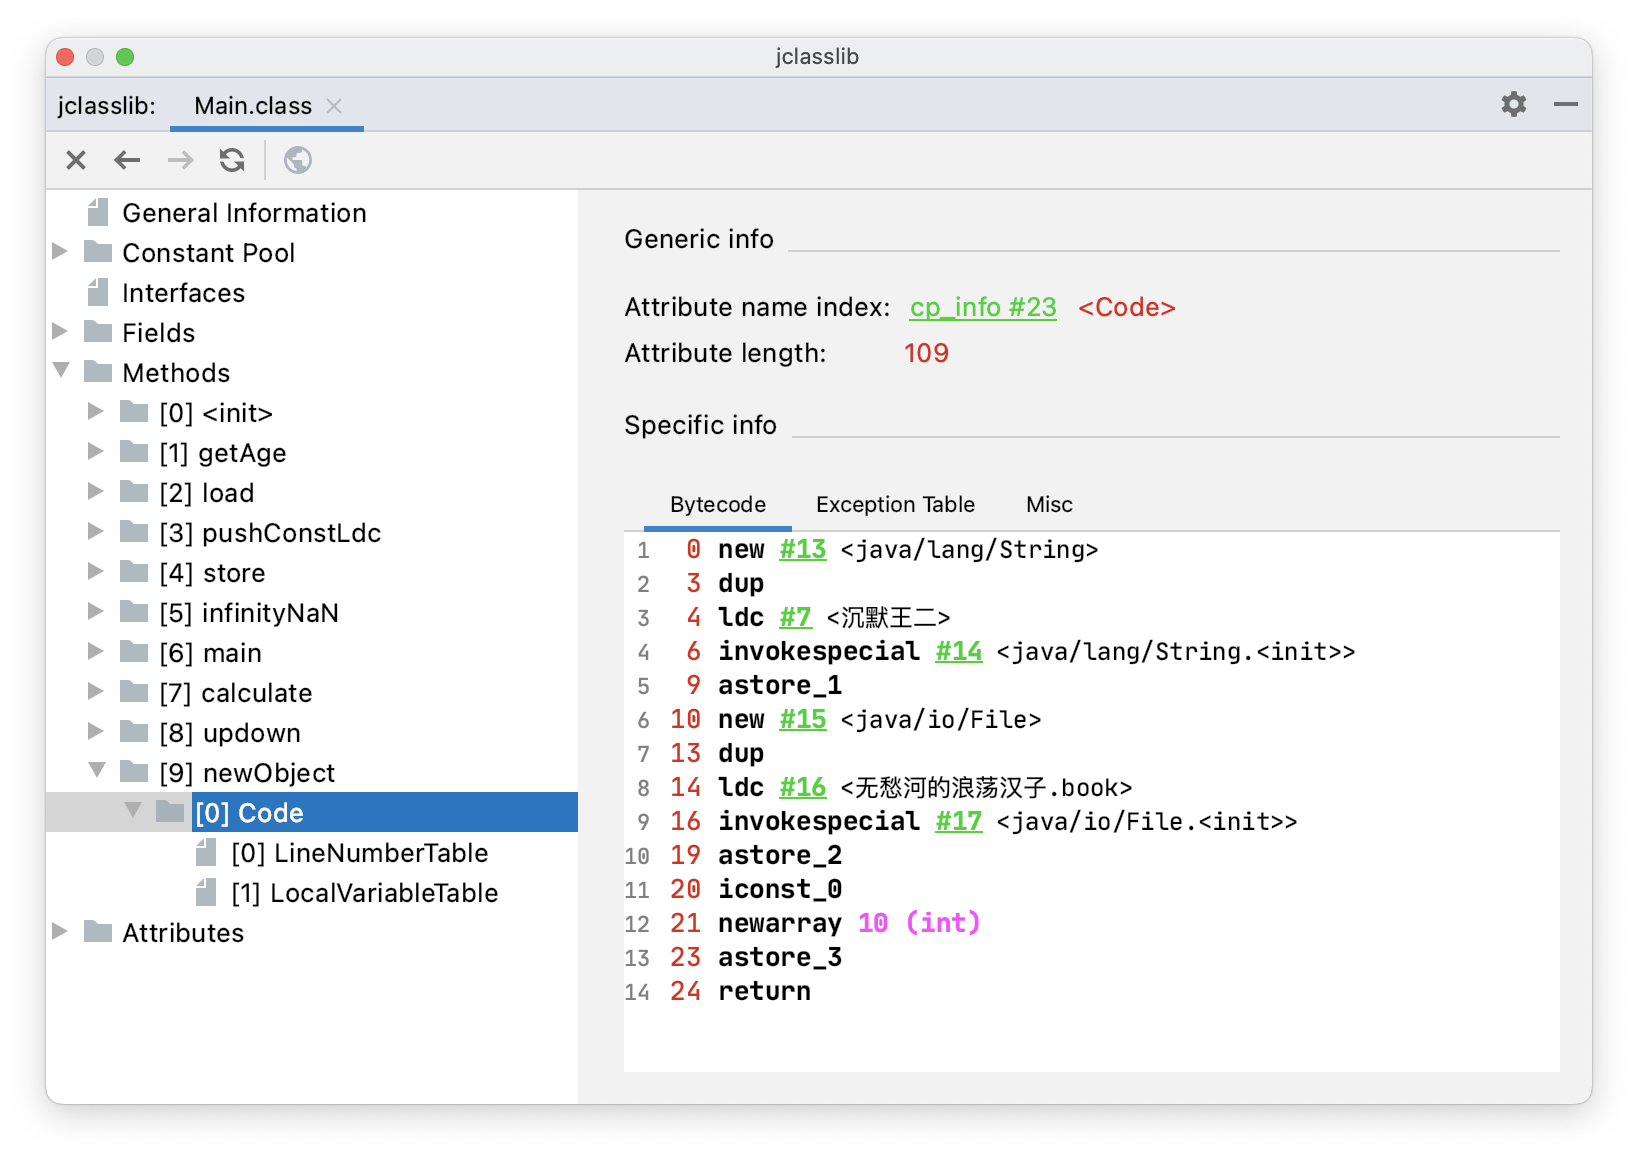
Task: Open settings via the gear icon
Action: point(1513,104)
